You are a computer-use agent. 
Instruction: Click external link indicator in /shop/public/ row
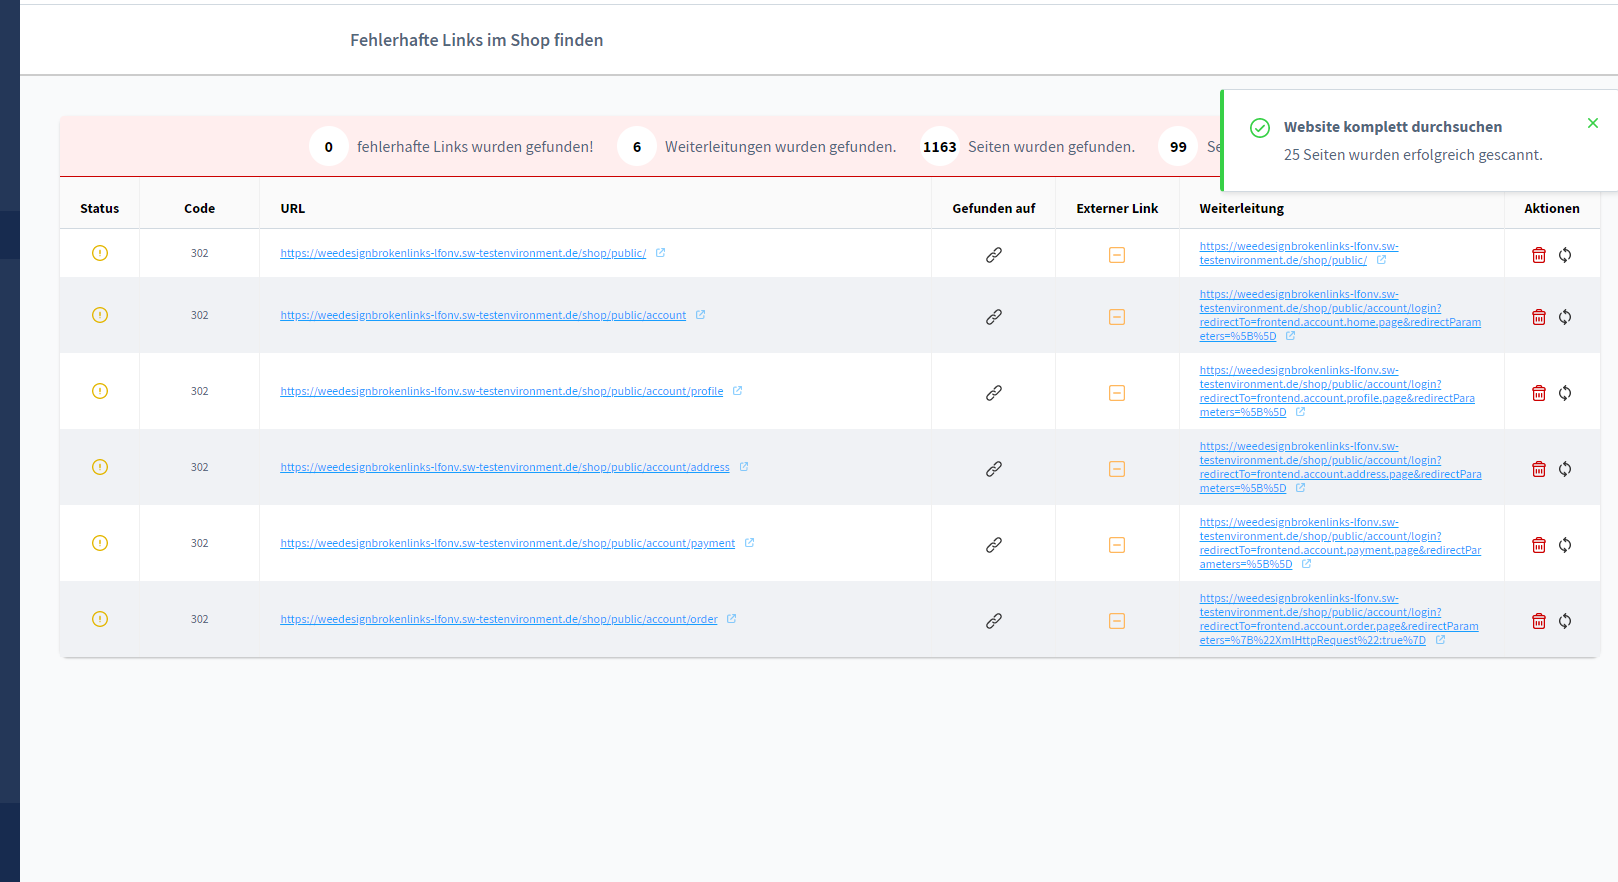coord(1117,255)
